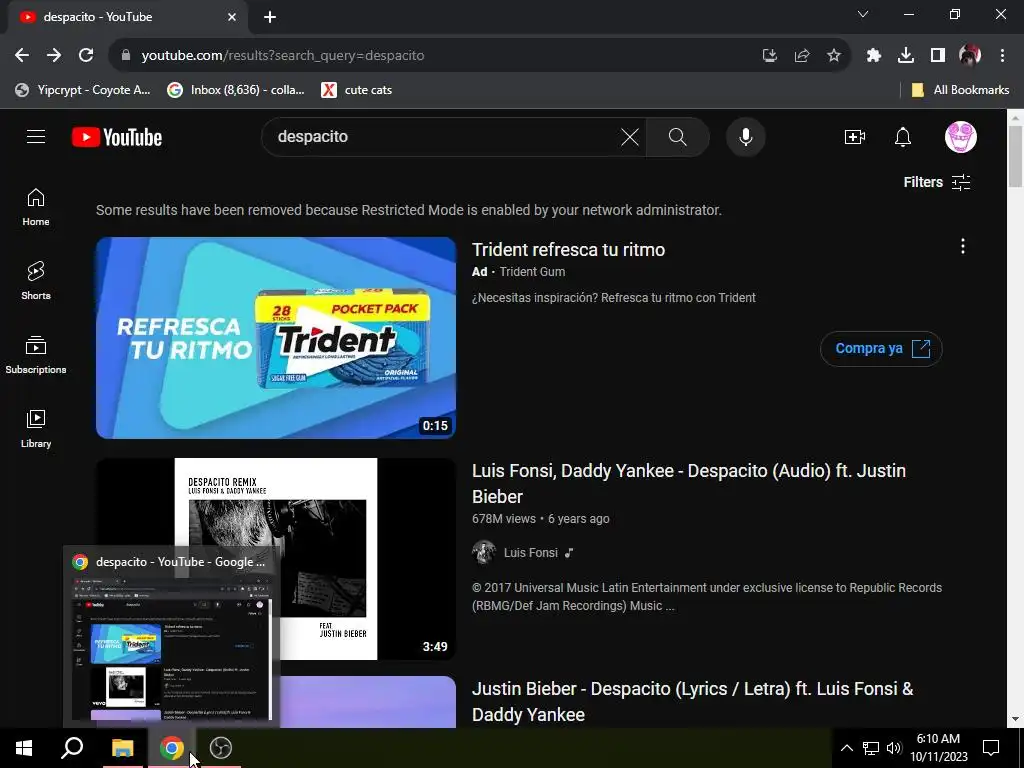Install app icon in the address bar
The image size is (1024, 768).
click(769, 56)
